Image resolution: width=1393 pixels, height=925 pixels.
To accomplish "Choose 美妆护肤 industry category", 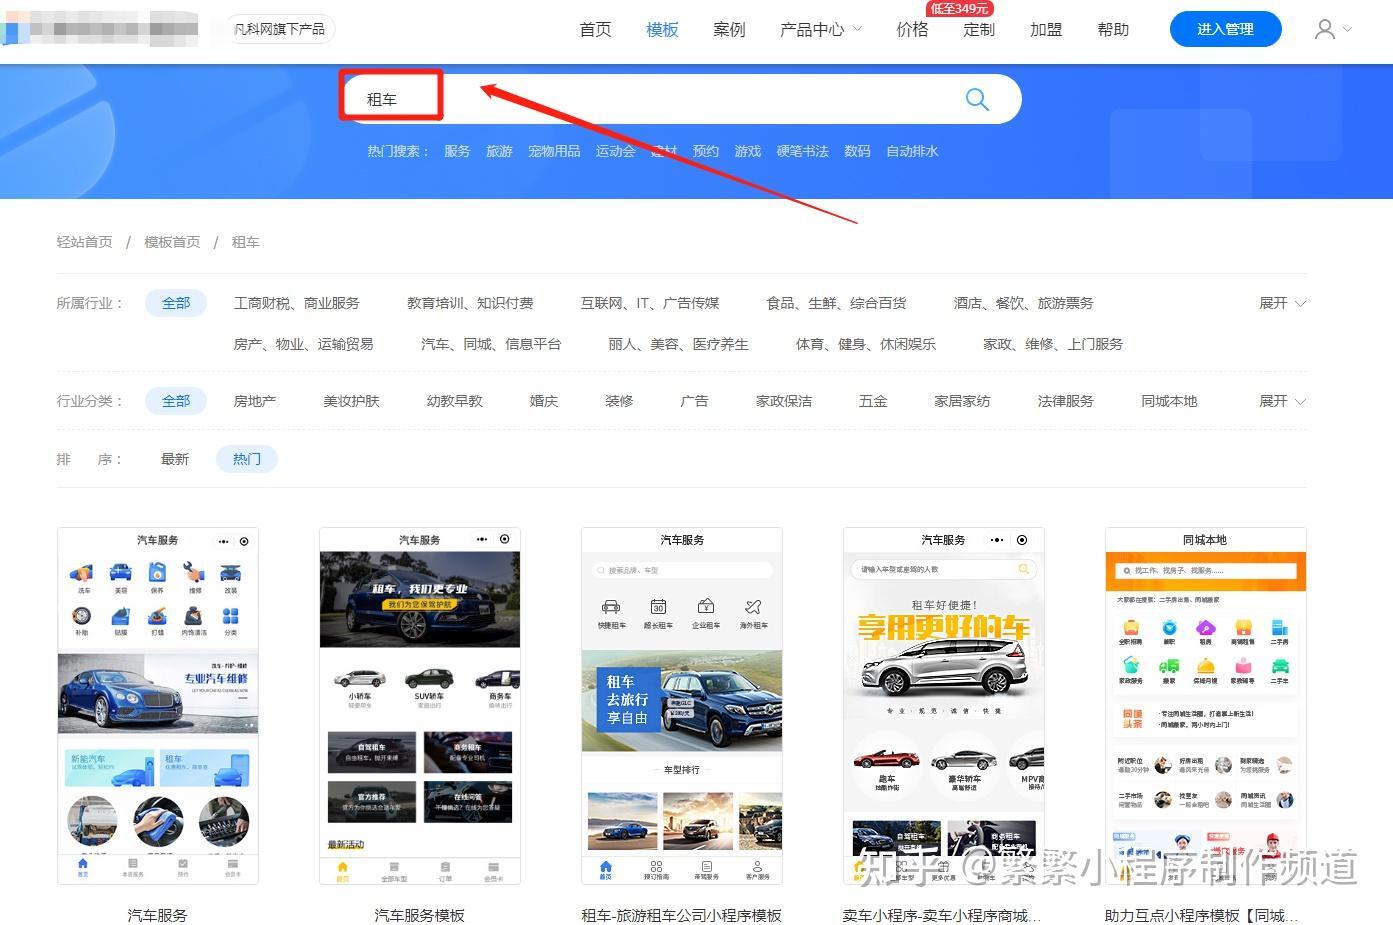I will pyautogui.click(x=351, y=401).
